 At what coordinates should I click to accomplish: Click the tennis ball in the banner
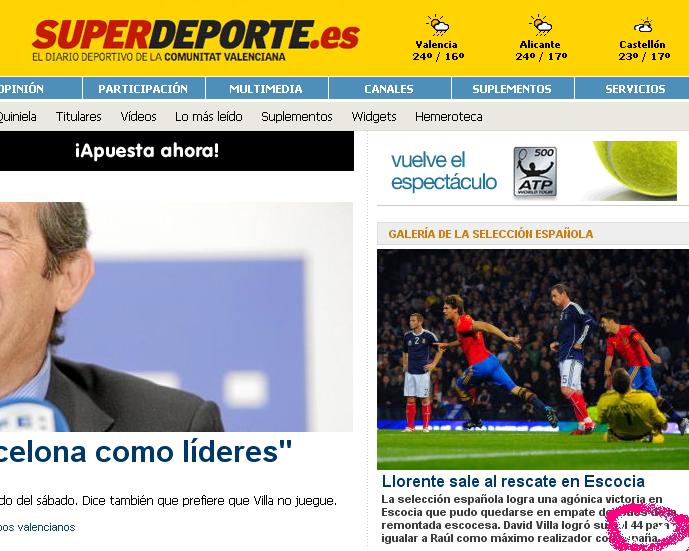pyautogui.click(x=635, y=169)
